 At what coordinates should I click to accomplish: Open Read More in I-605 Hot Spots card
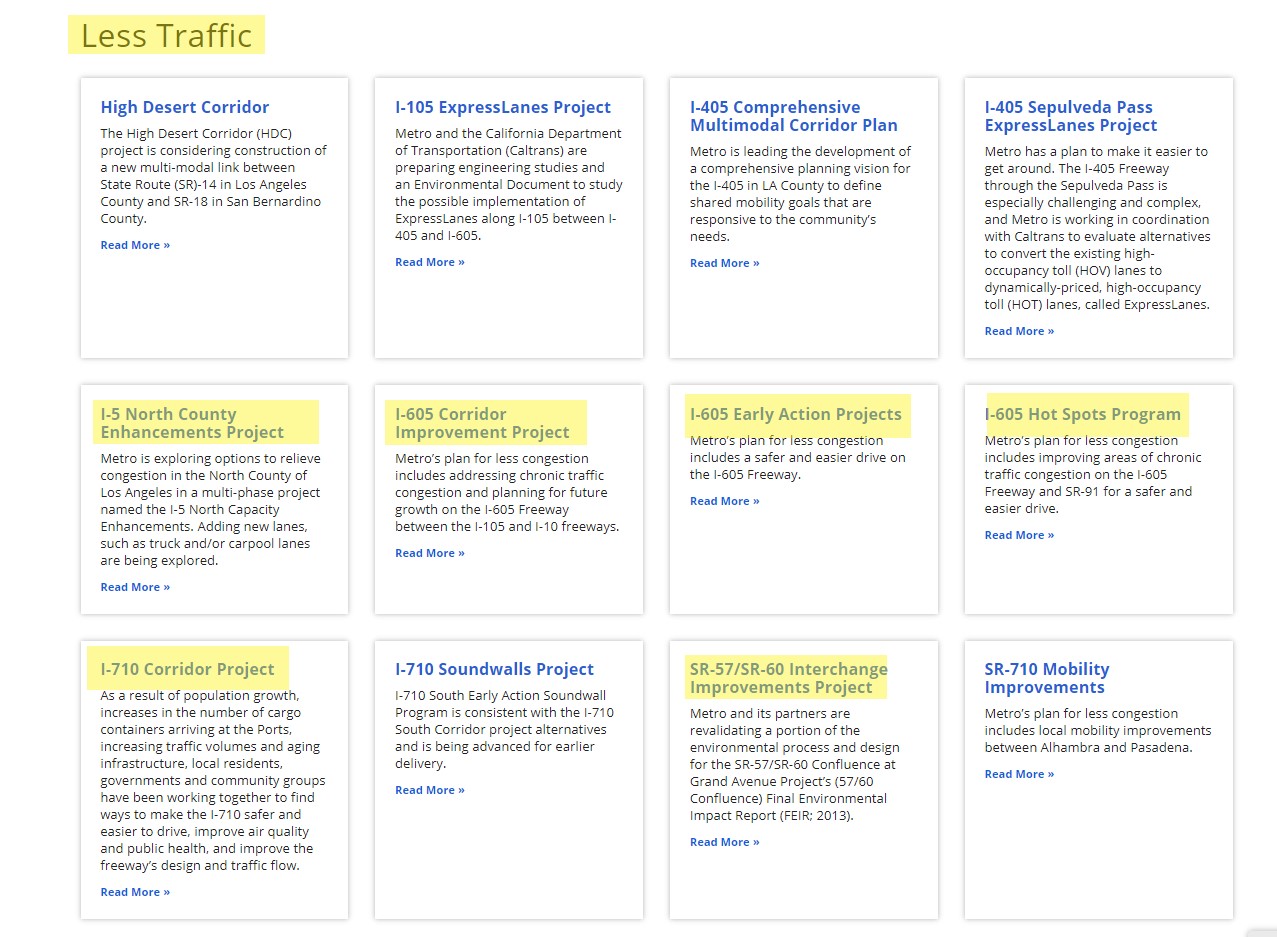coord(1018,535)
